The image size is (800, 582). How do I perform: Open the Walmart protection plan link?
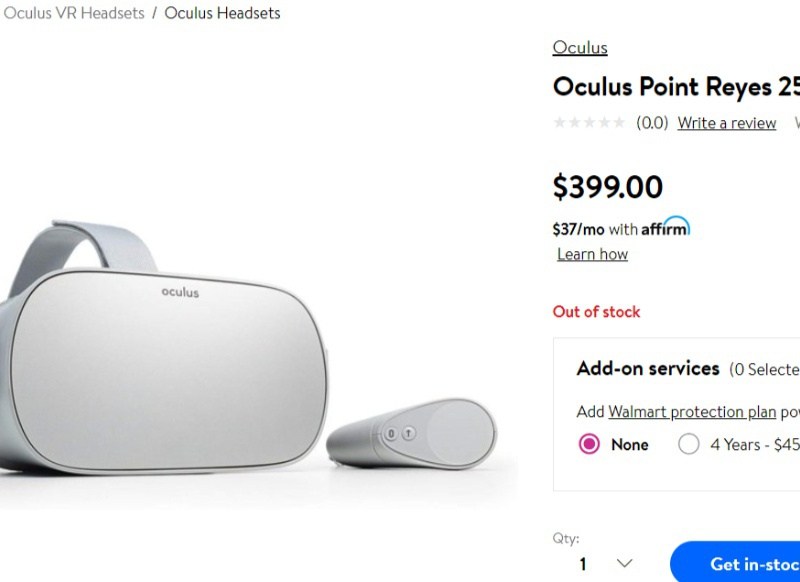point(692,412)
